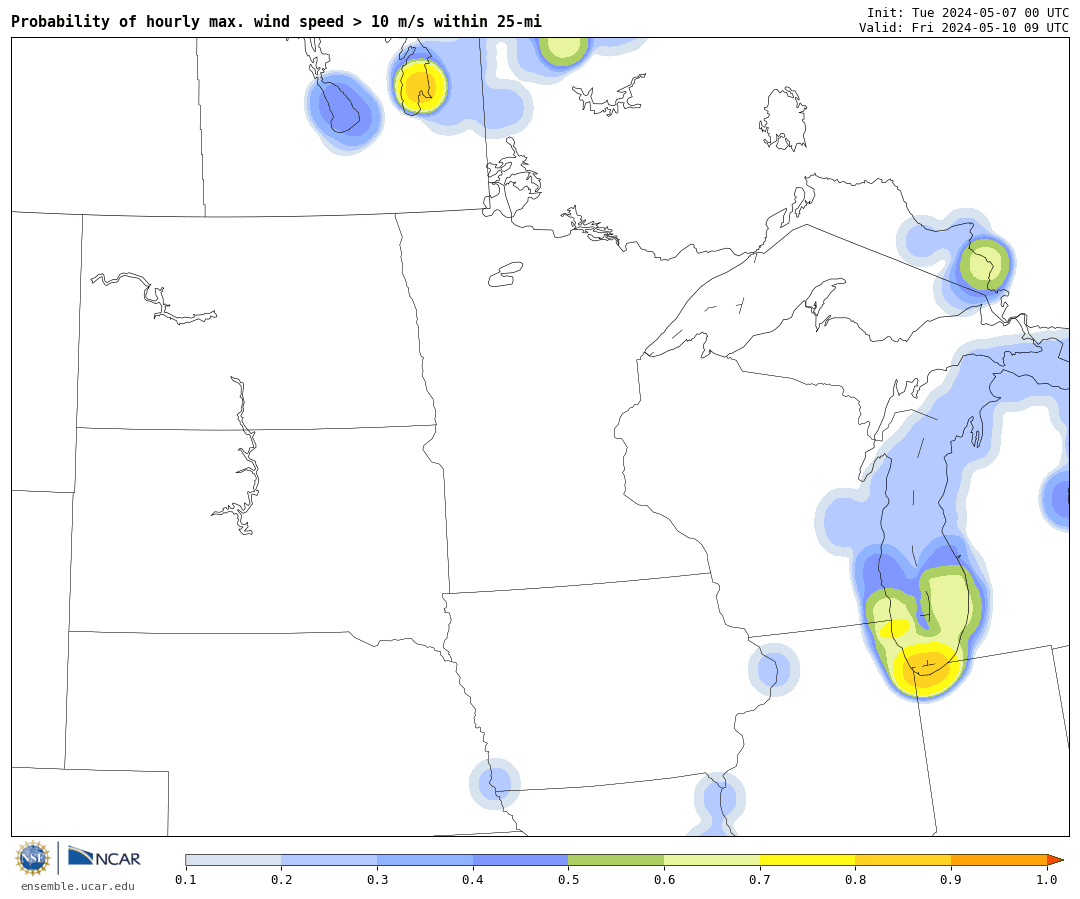The width and height of the screenshot is (1080, 899).
Task: Click the orange-yellow hotspot at southern Lake Michigan
Action: click(x=927, y=669)
